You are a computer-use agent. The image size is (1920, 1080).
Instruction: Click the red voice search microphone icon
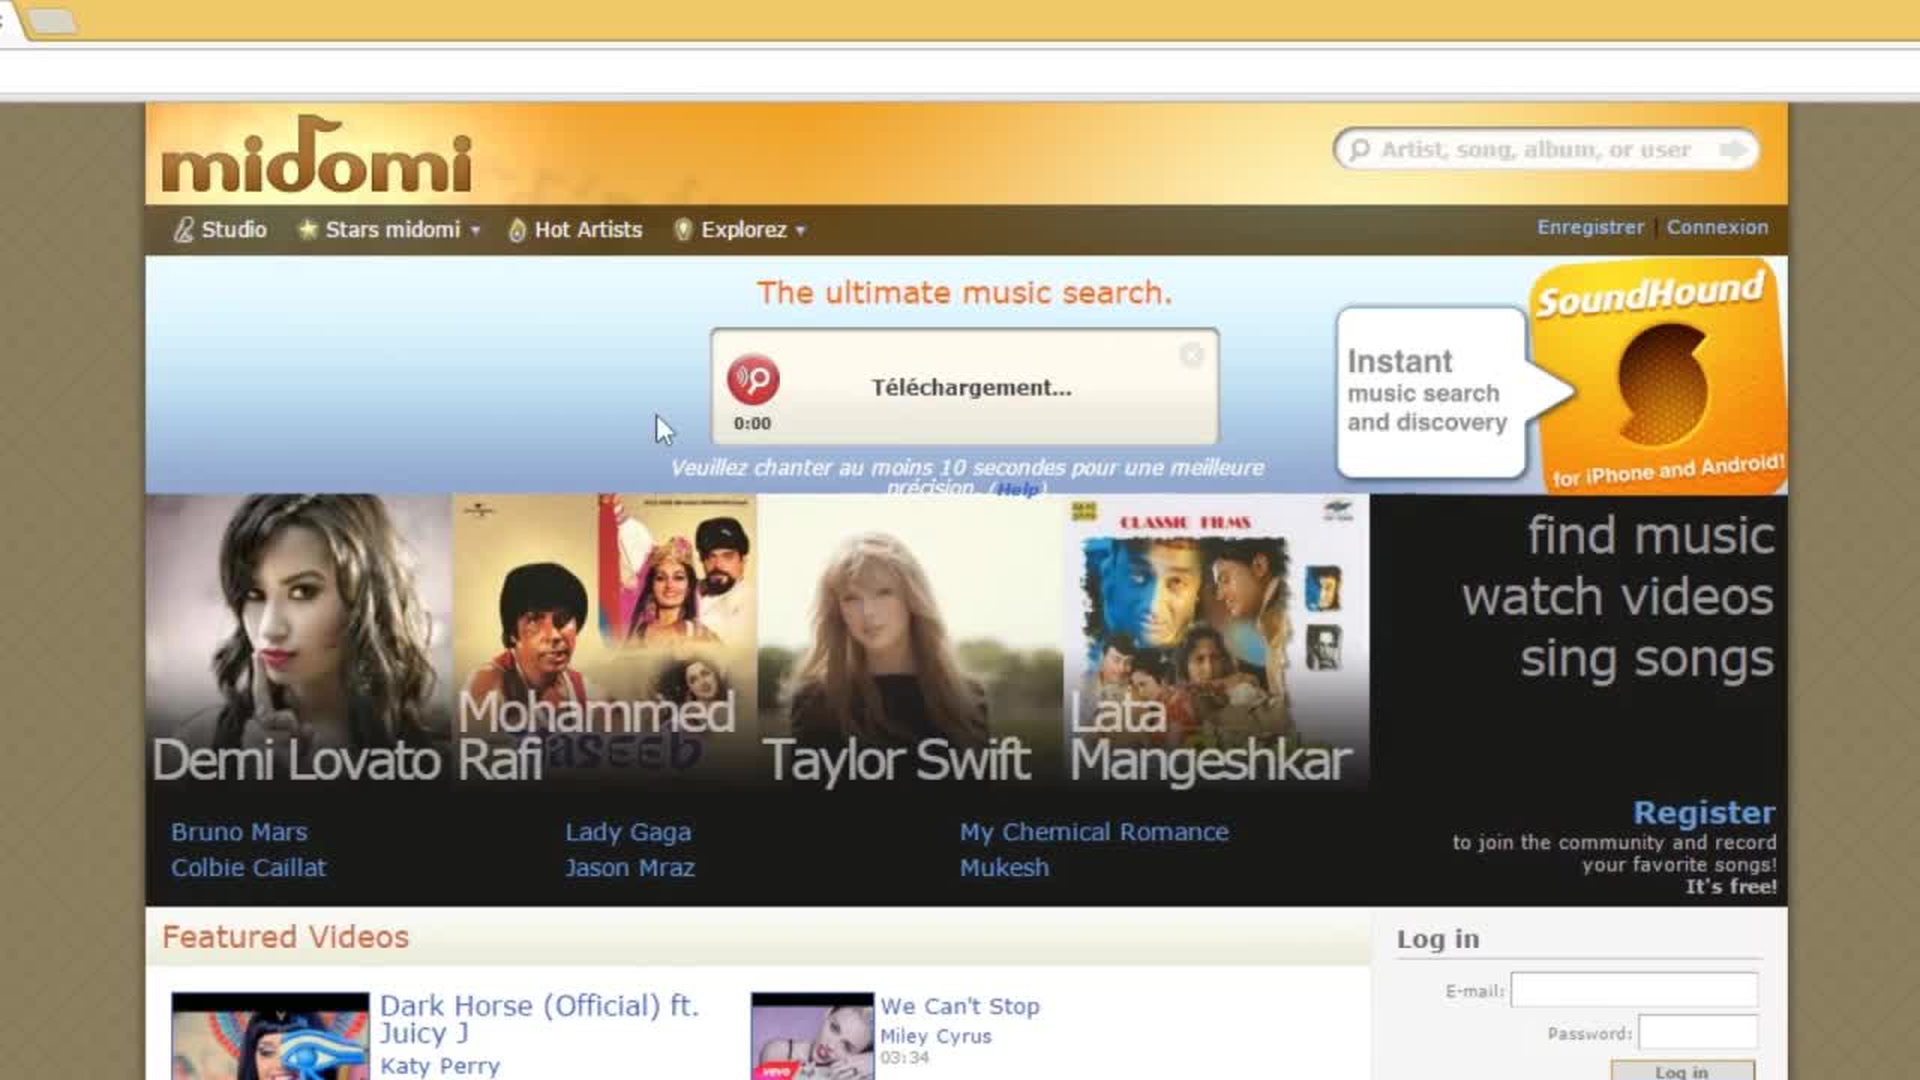(753, 380)
